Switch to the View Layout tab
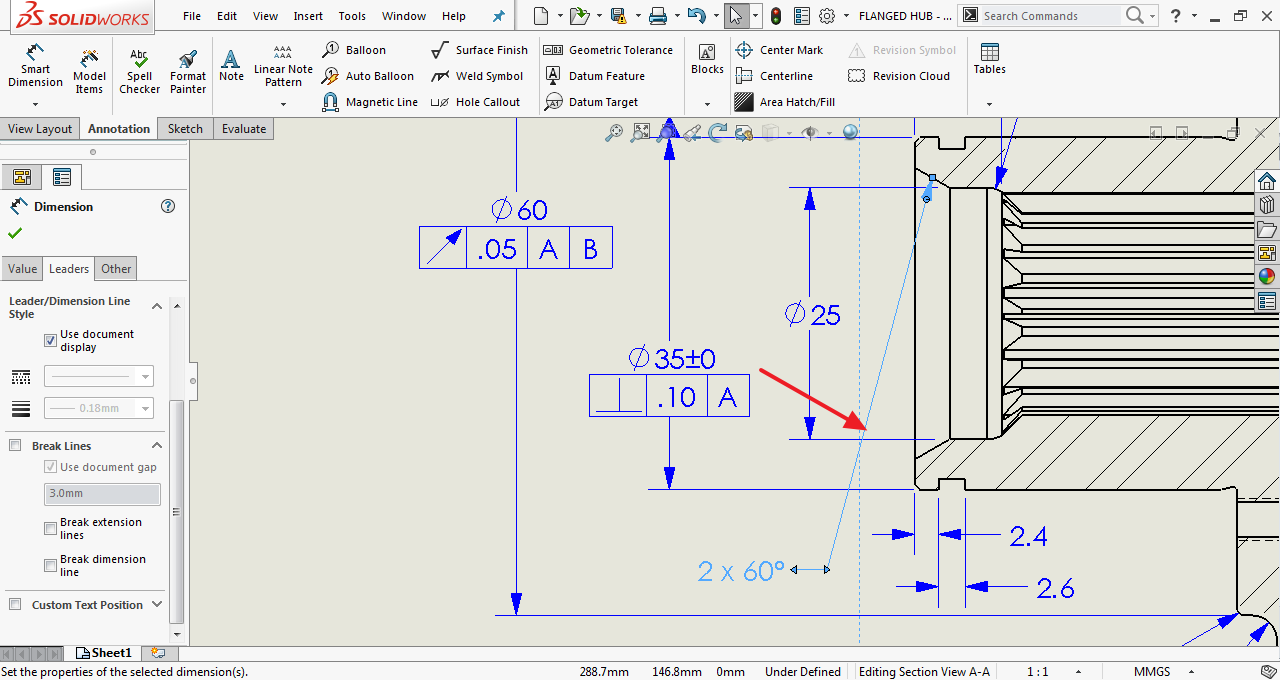The width and height of the screenshot is (1280, 680). click(x=40, y=129)
